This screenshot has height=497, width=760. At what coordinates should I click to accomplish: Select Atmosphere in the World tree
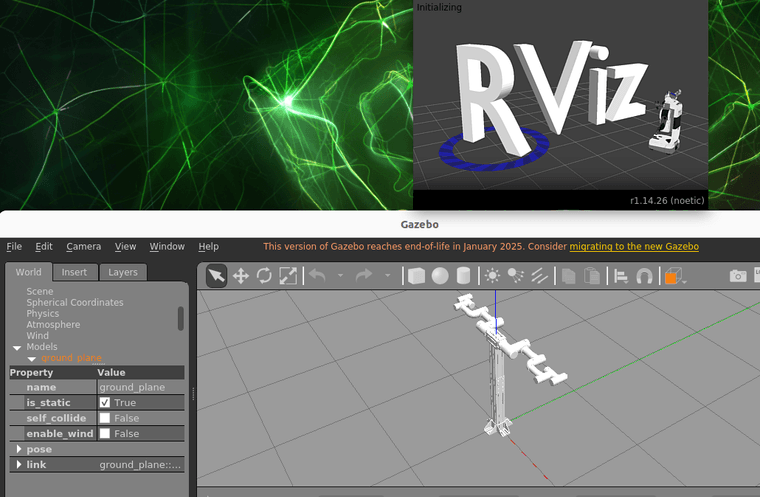click(53, 325)
